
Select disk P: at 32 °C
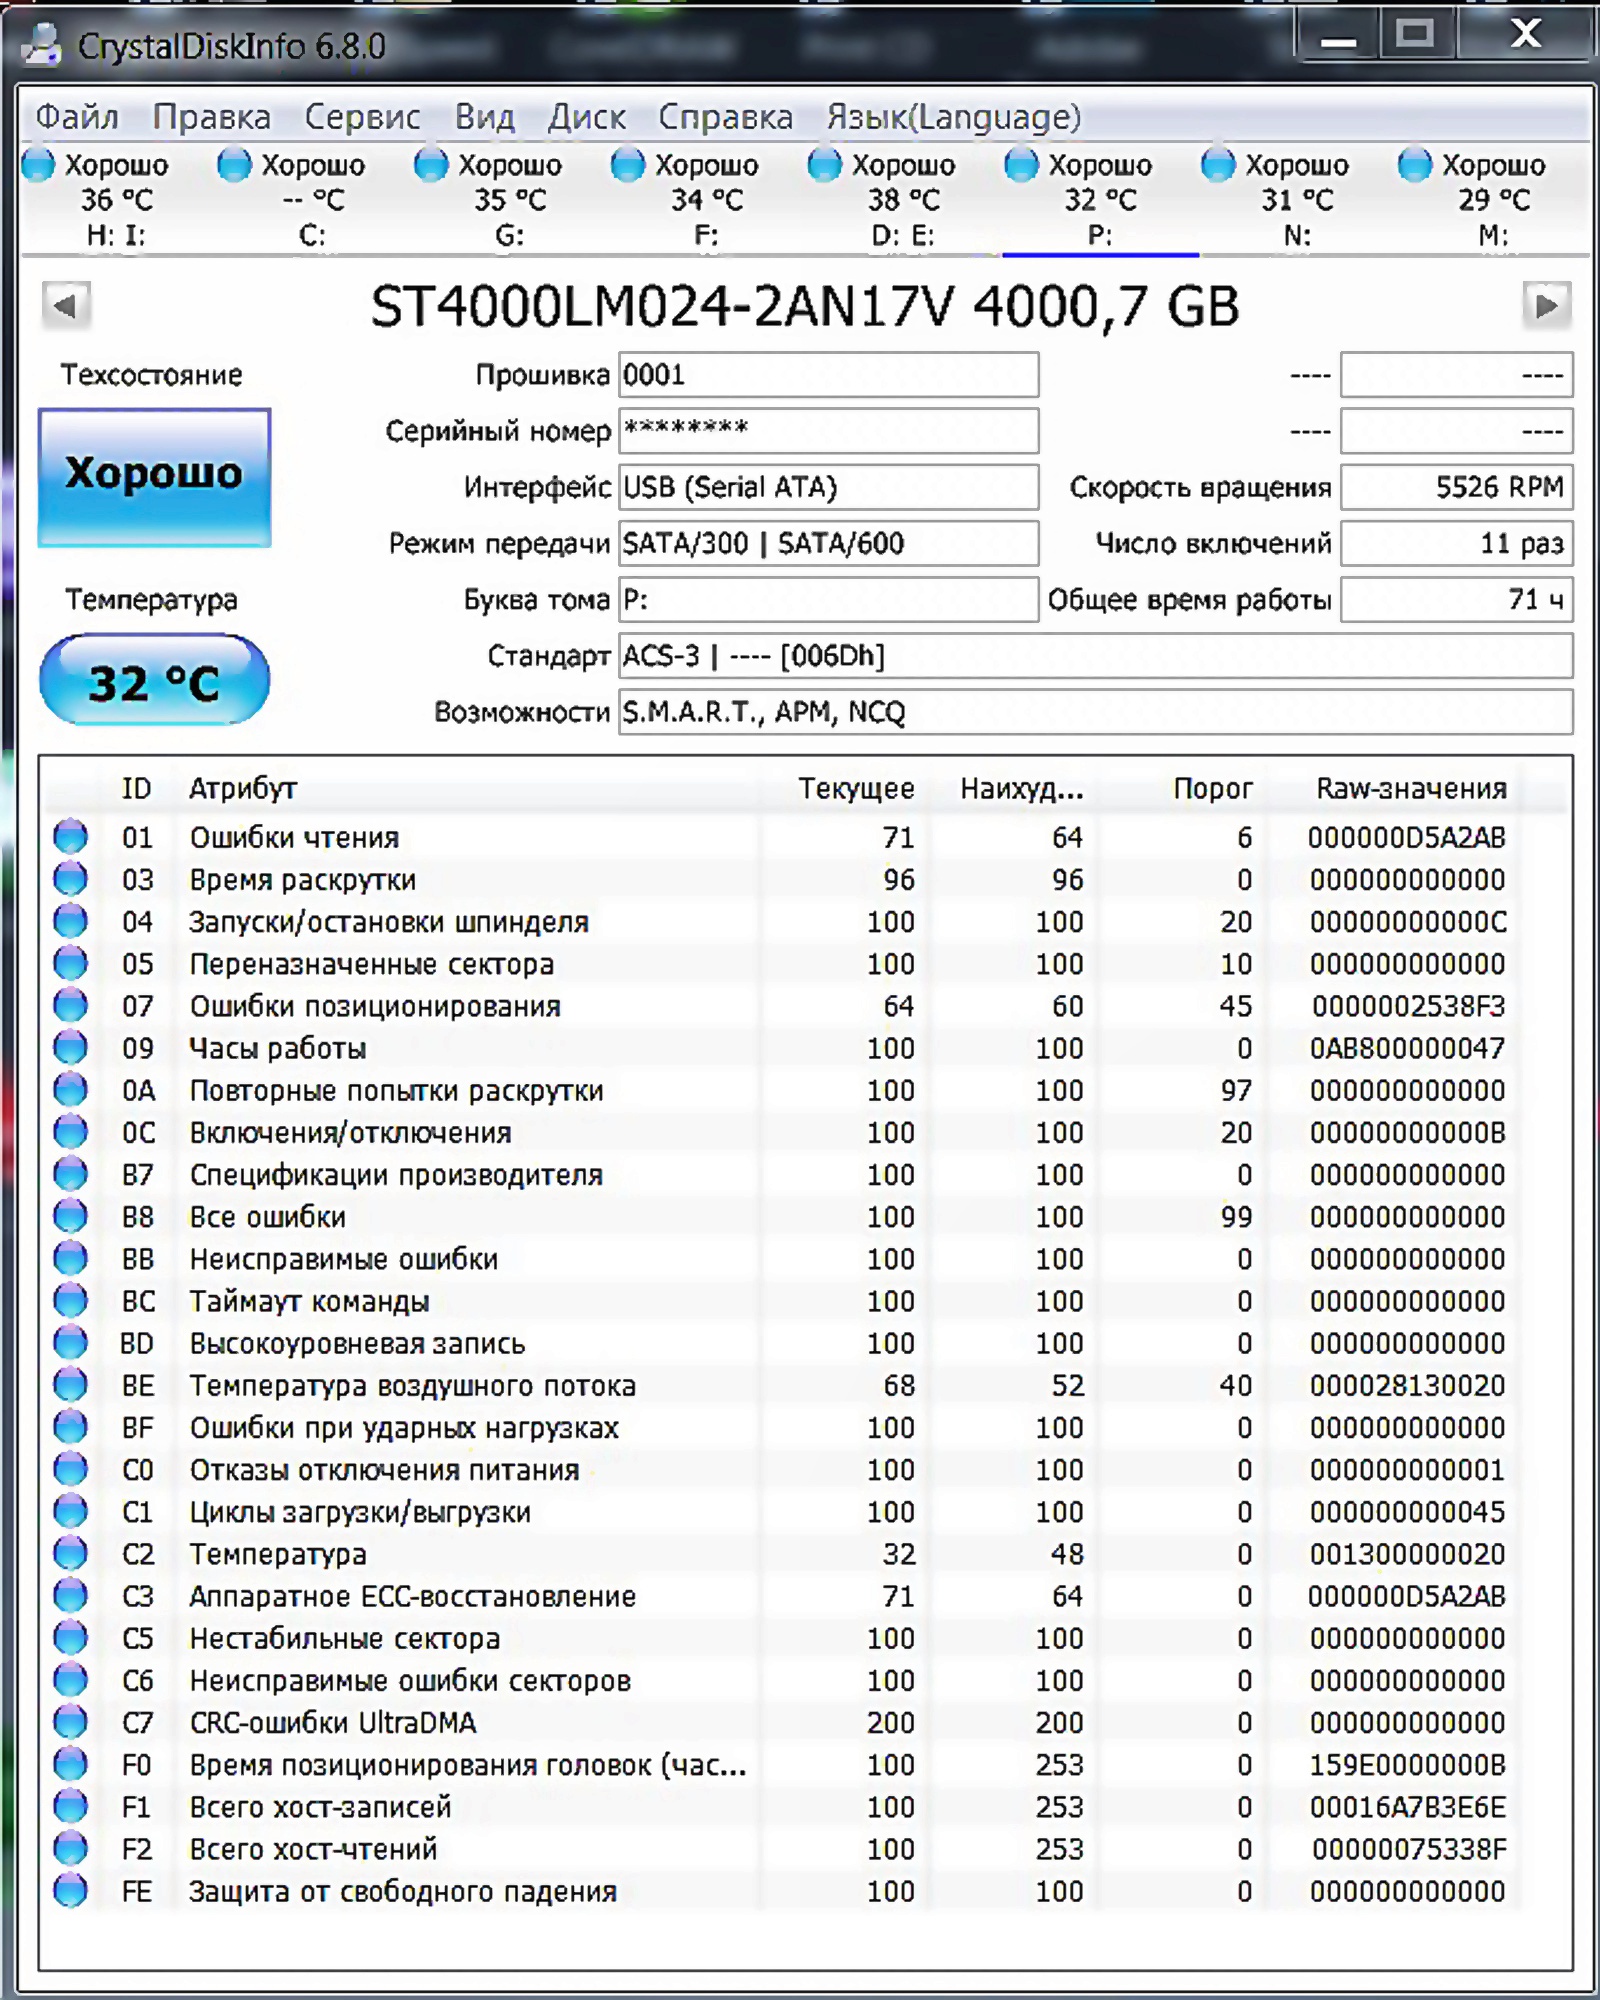click(x=1100, y=199)
